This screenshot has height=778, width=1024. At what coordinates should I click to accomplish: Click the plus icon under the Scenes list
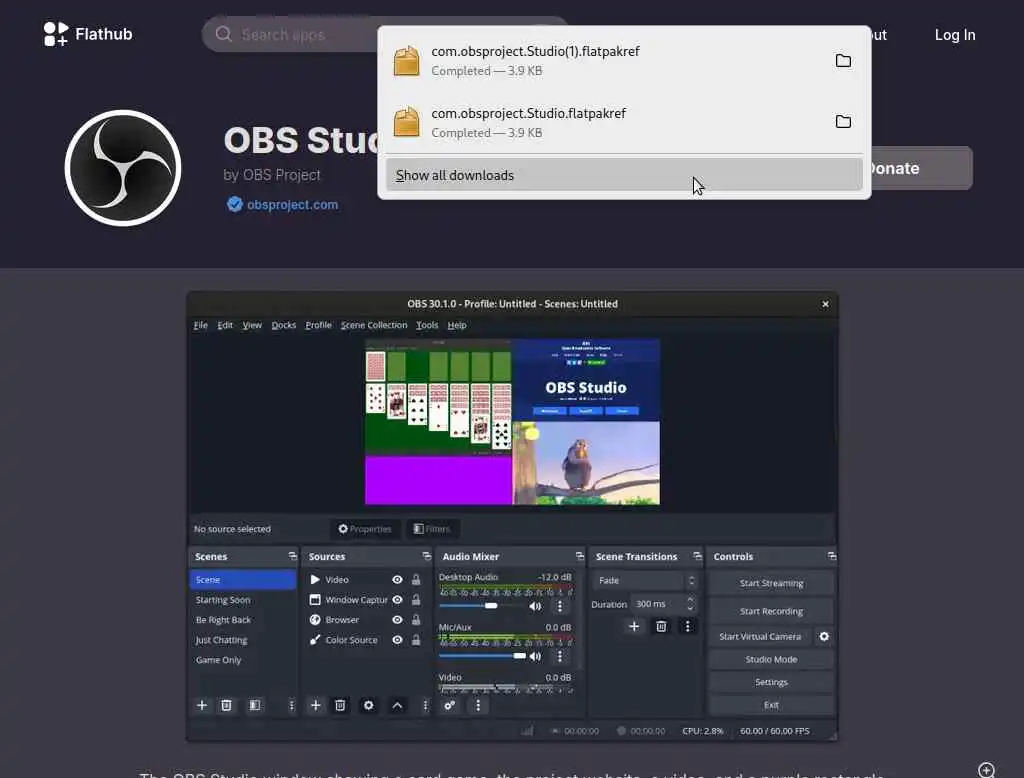202,705
